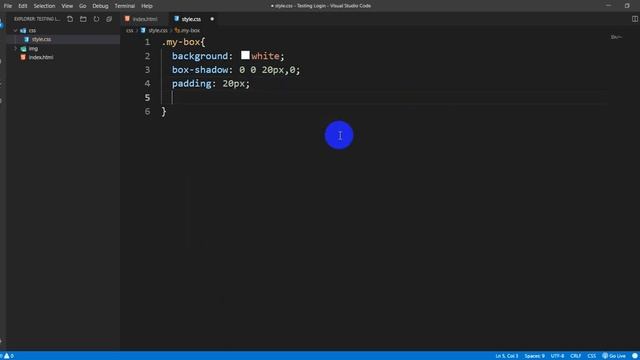Place cursor on the padding property
This screenshot has width=640, height=360.
pyautogui.click(x=192, y=84)
